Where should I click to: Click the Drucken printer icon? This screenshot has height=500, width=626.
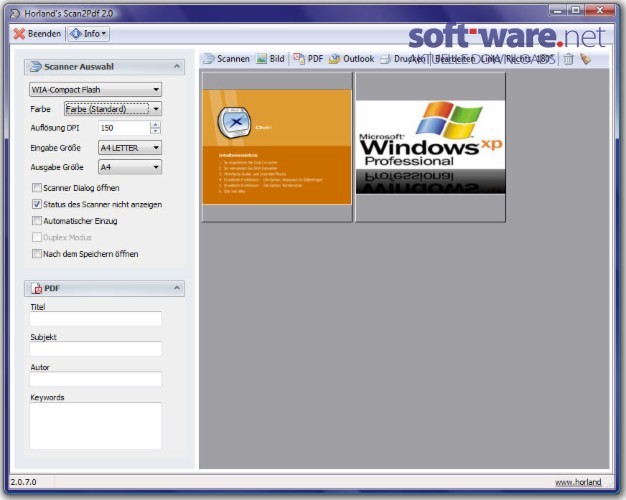point(385,59)
